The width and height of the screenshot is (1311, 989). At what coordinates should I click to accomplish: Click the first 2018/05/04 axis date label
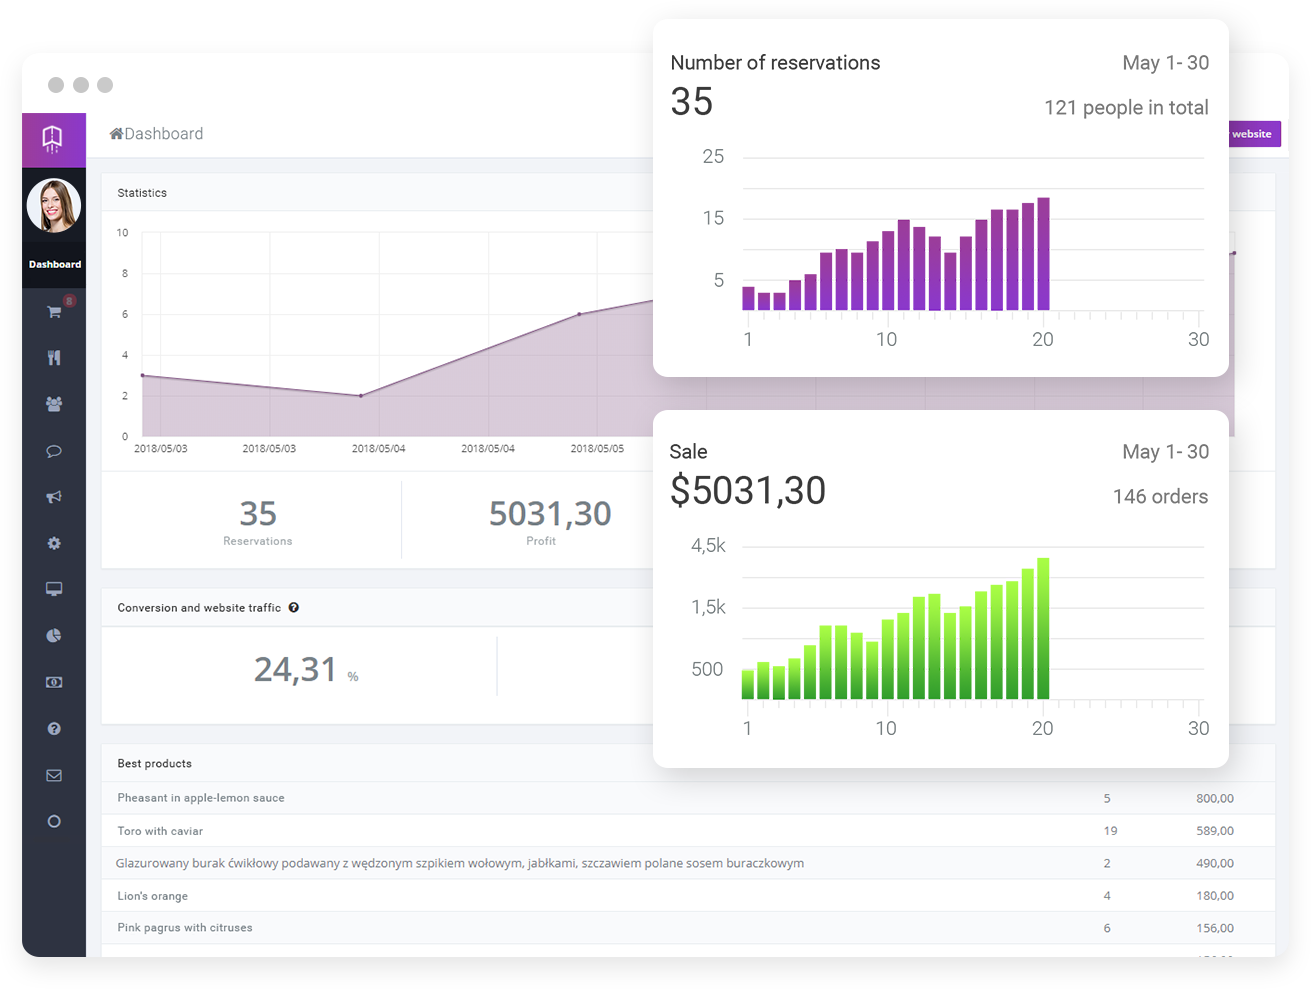tap(378, 449)
